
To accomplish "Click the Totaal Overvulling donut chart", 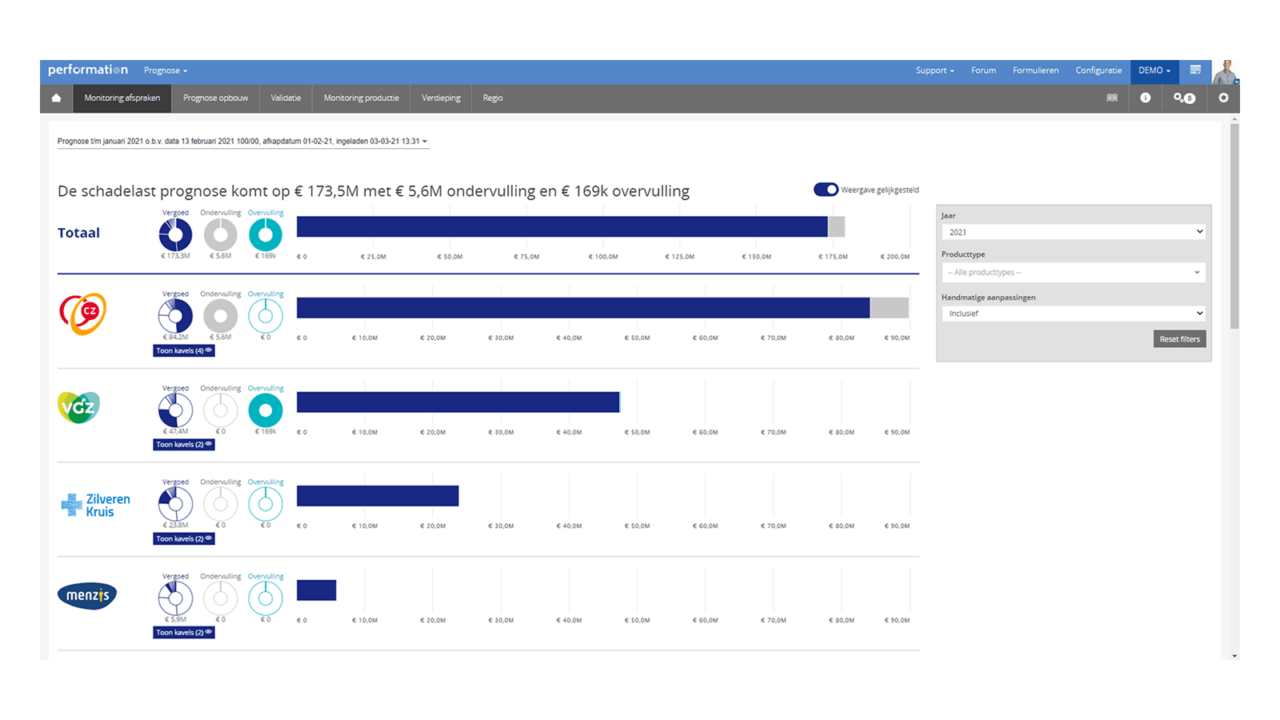I will click(265, 235).
